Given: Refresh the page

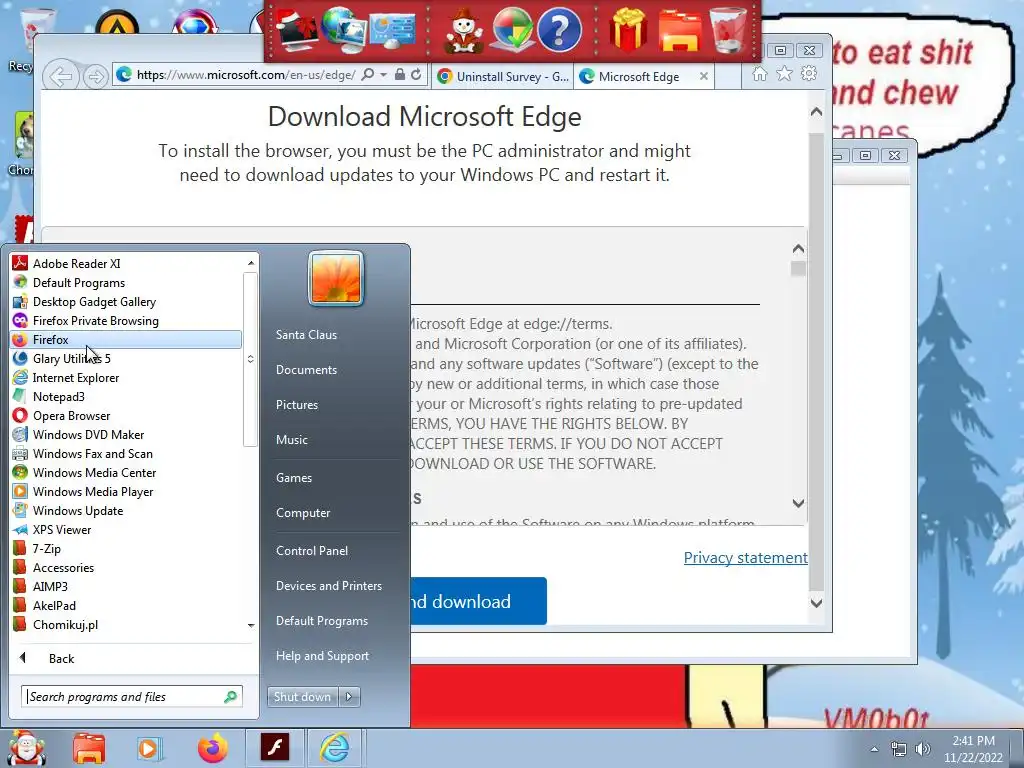Looking at the screenshot, I should 416,74.
